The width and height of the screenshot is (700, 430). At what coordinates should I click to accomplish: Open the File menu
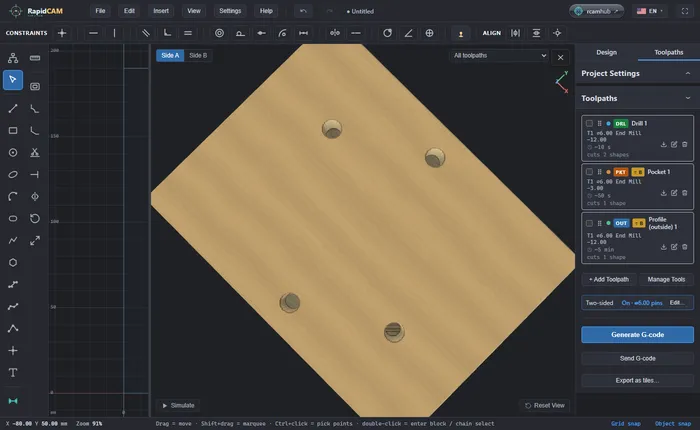[x=100, y=11]
